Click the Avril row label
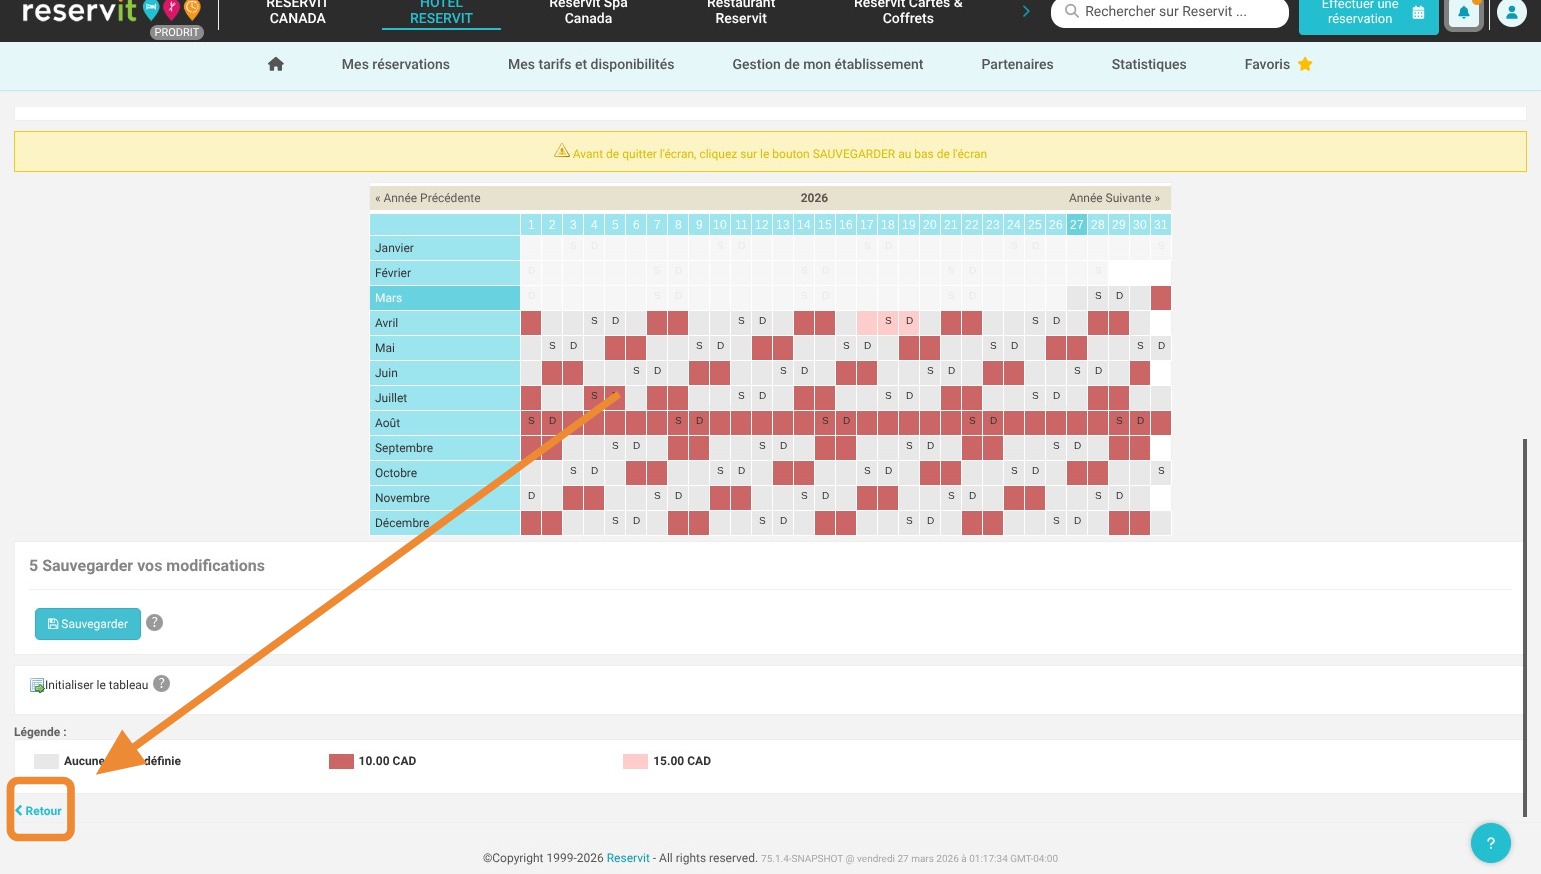Screen dimensions: 1541x874 (445, 322)
